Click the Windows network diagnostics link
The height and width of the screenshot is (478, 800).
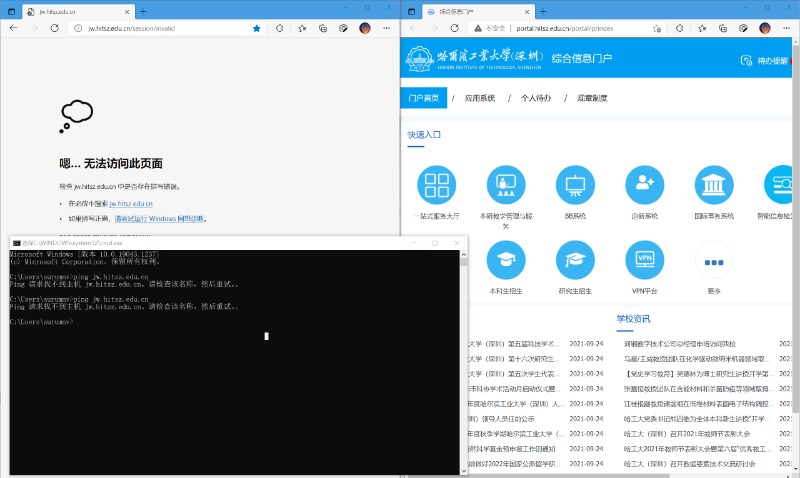point(159,218)
